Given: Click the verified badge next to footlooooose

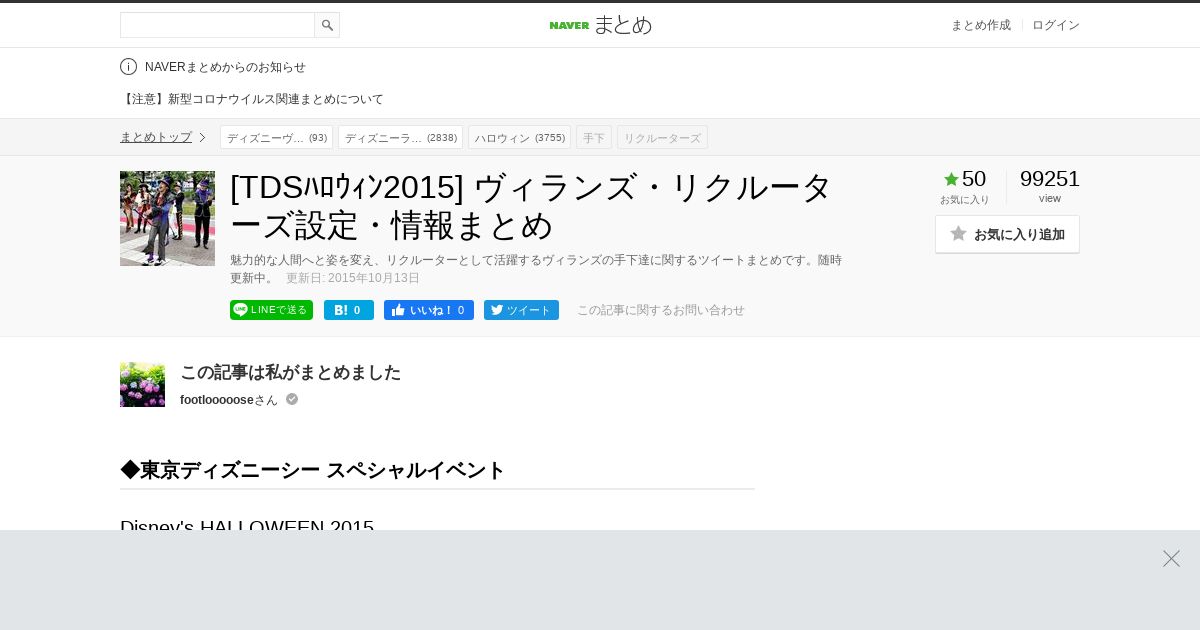Looking at the screenshot, I should (x=292, y=399).
